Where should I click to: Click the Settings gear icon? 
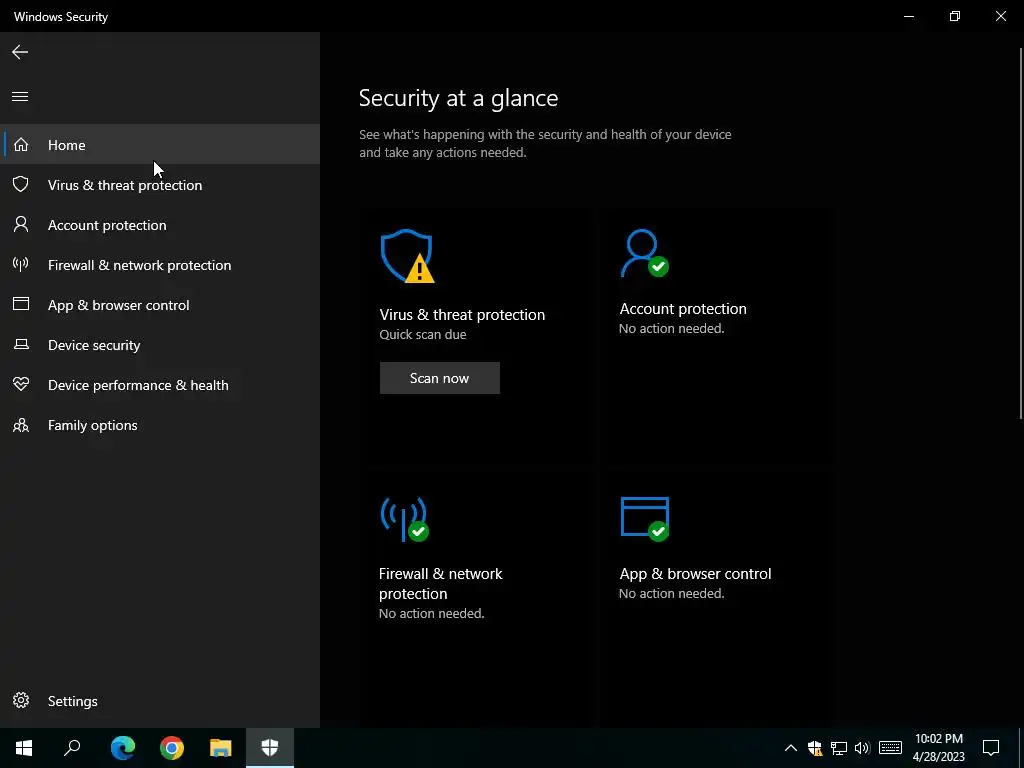[x=21, y=700]
